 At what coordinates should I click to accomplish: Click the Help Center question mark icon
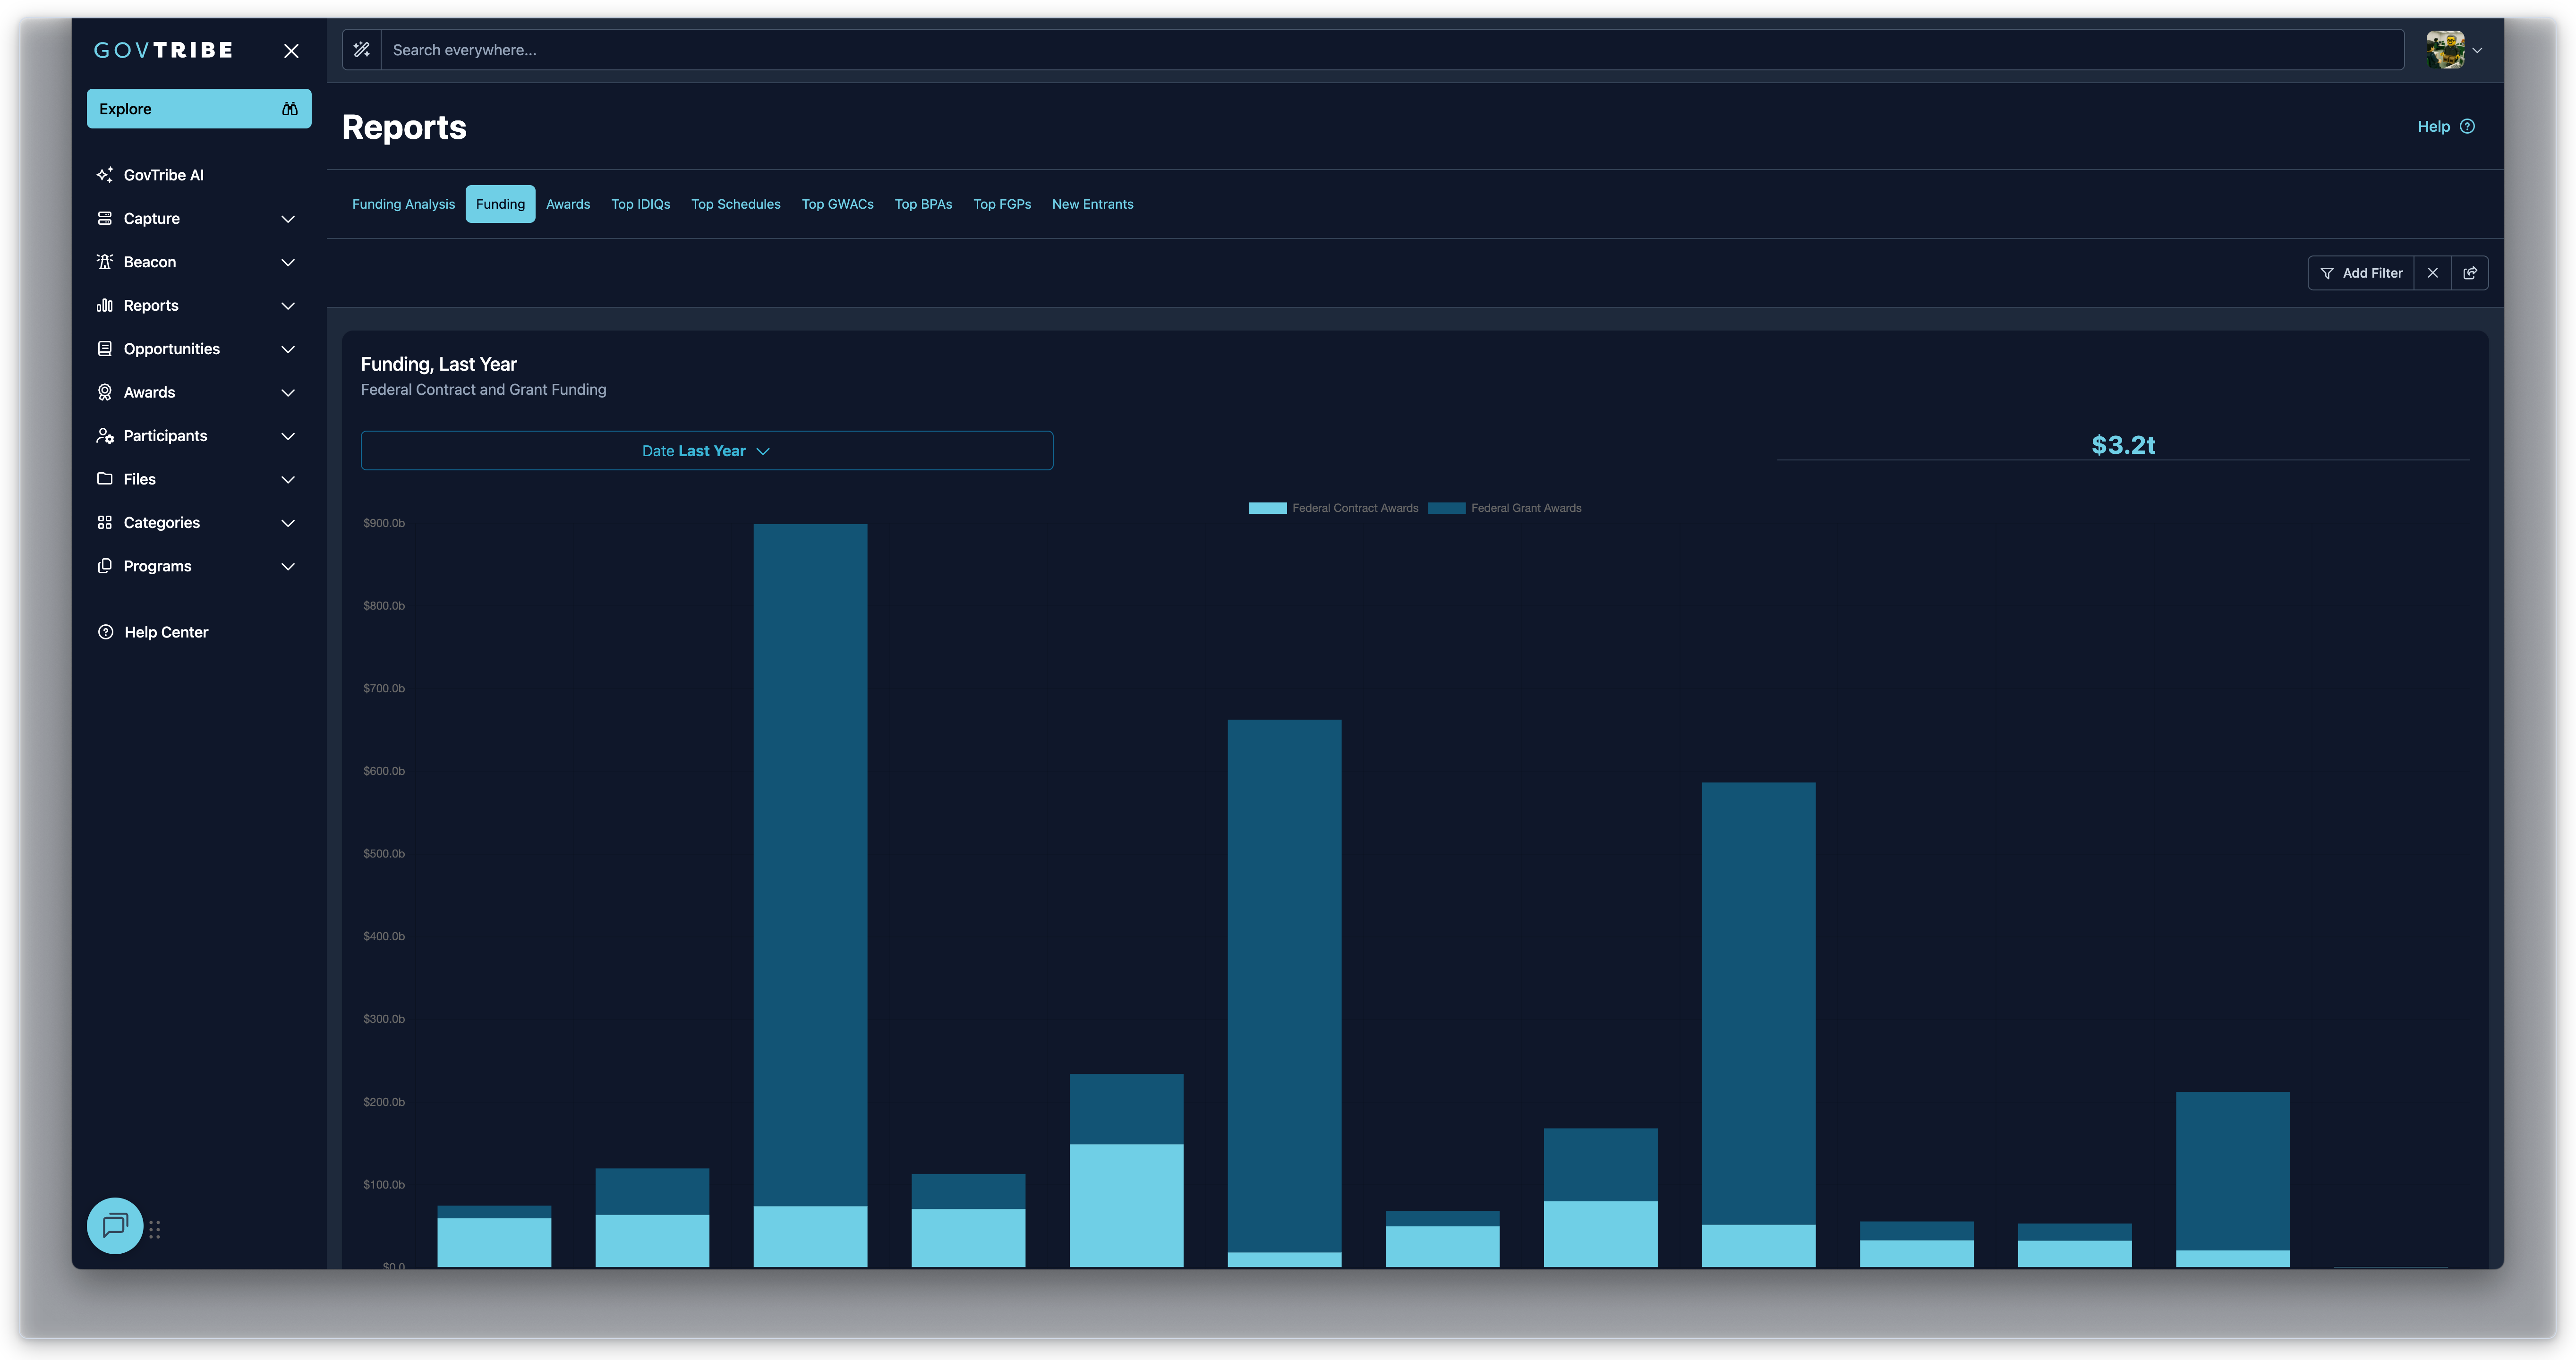(106, 632)
